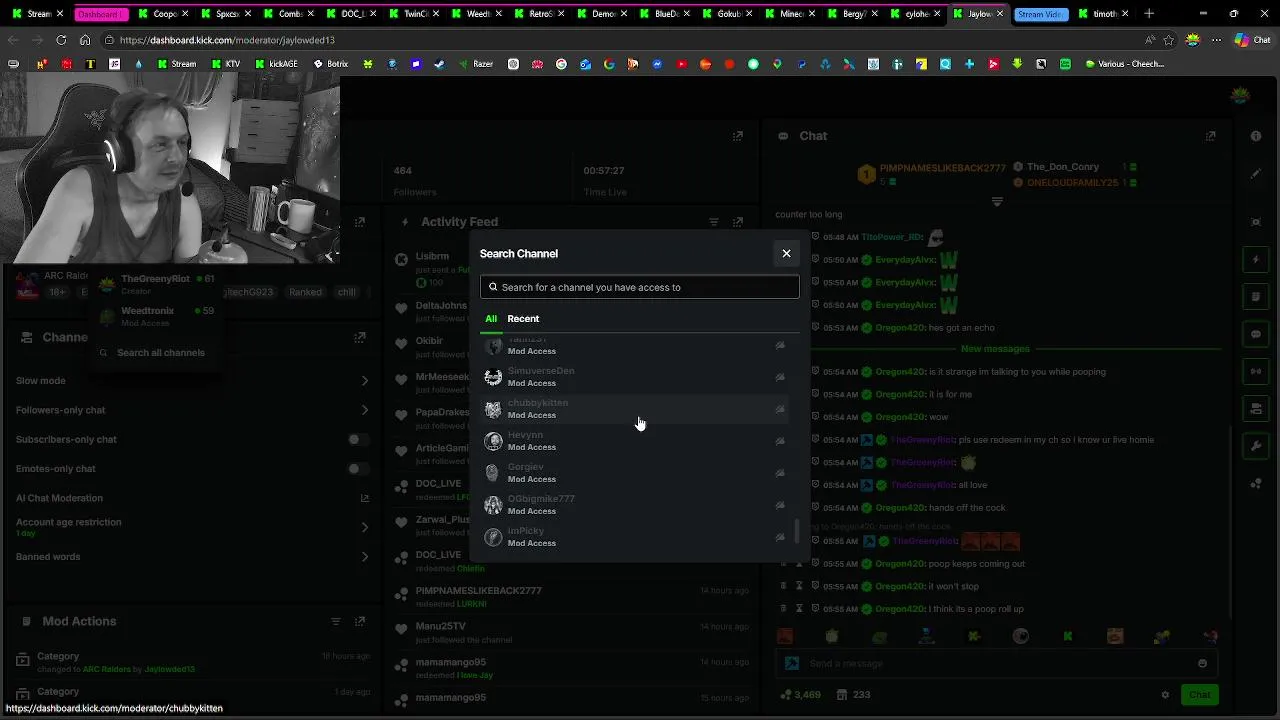Screen dimensions: 1280x720
Task: Reload the page with the browser refresh button
Action: coord(61,40)
